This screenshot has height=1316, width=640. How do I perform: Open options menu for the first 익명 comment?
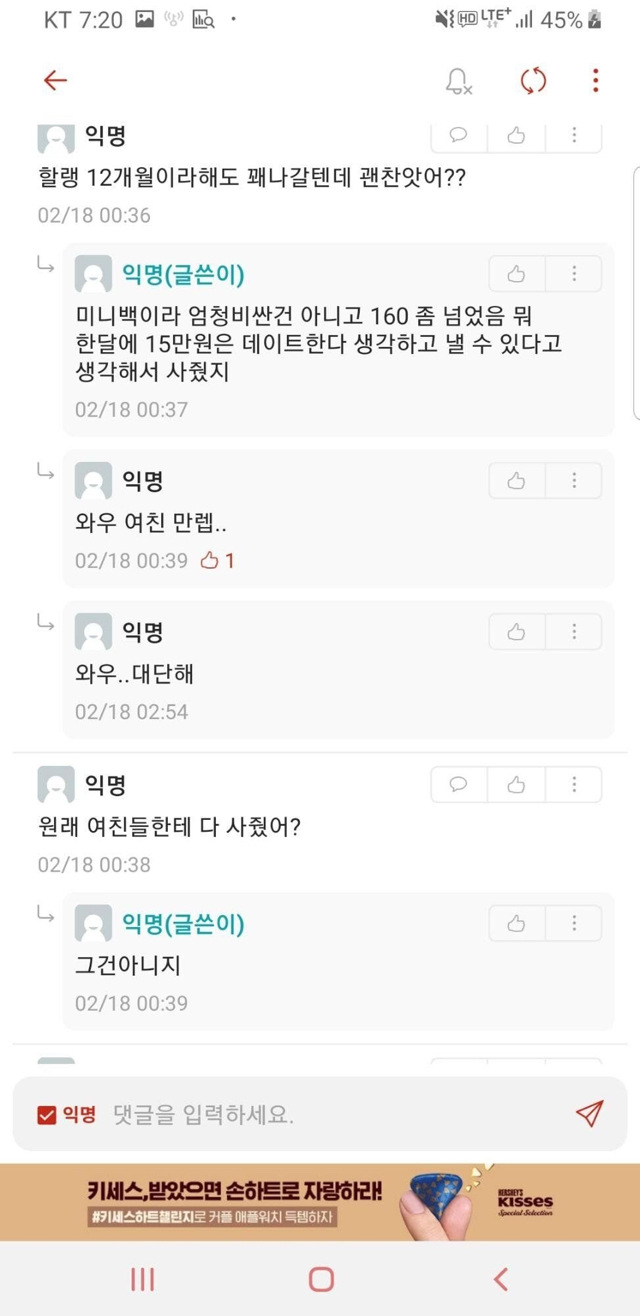click(574, 135)
